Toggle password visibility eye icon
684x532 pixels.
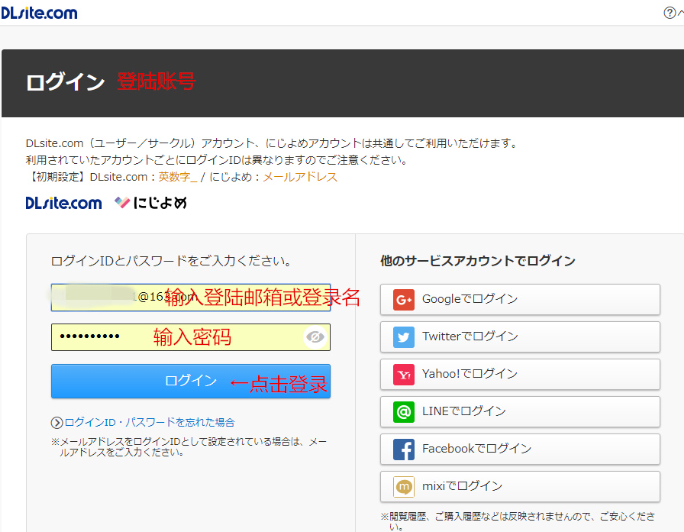[x=316, y=338]
